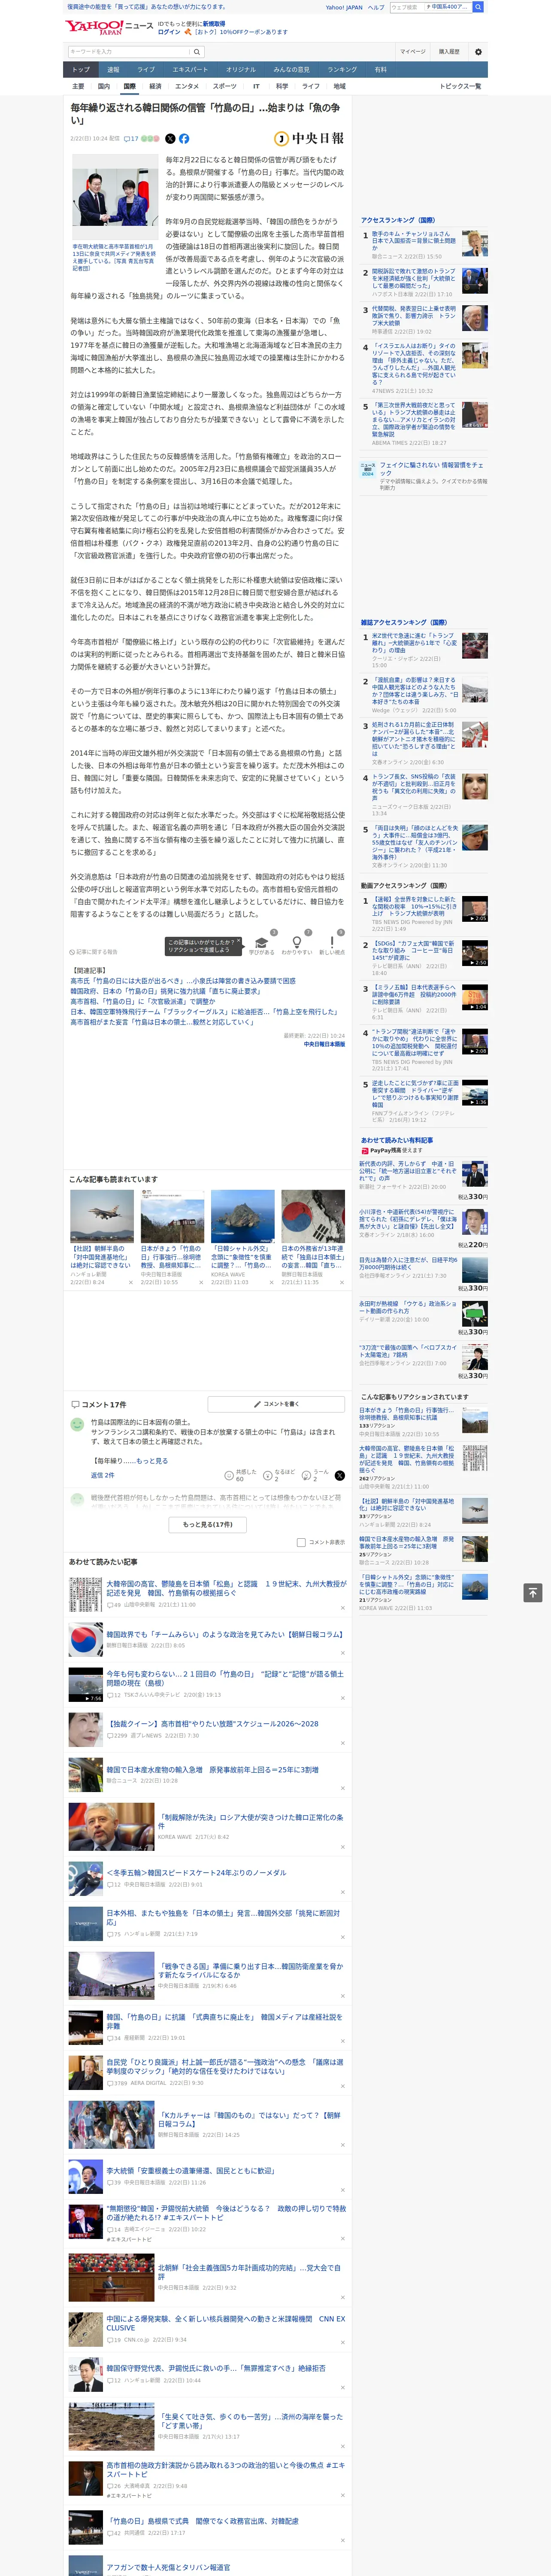Share the article on Facebook

click(184, 139)
